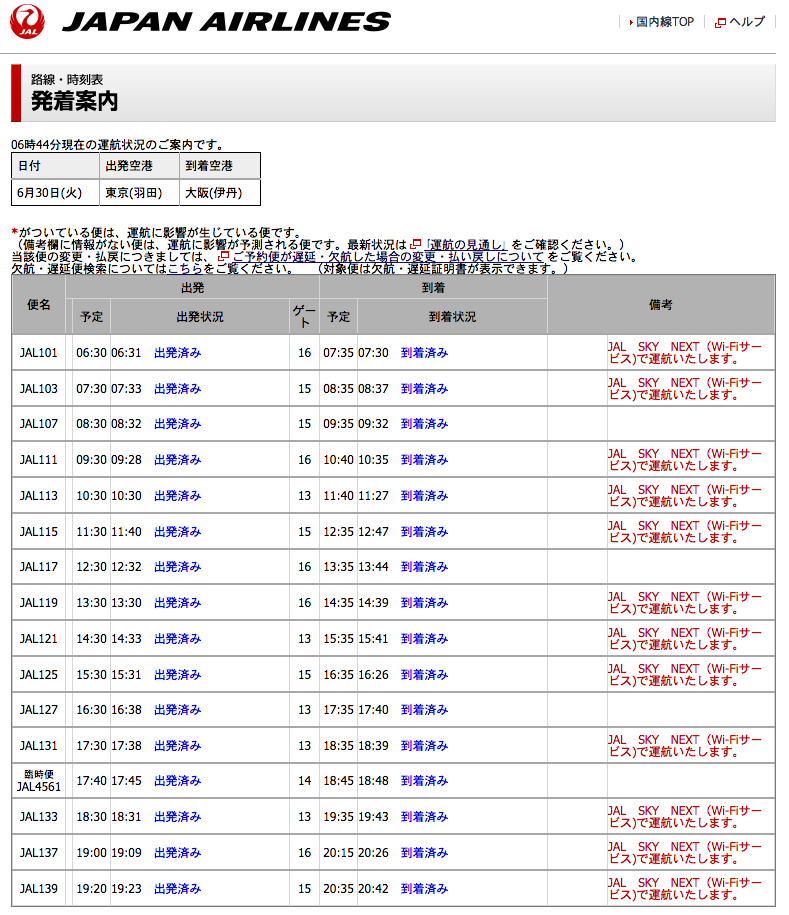
Task: Select the 臨時便 JAL4561 flight cell
Action: (39, 781)
